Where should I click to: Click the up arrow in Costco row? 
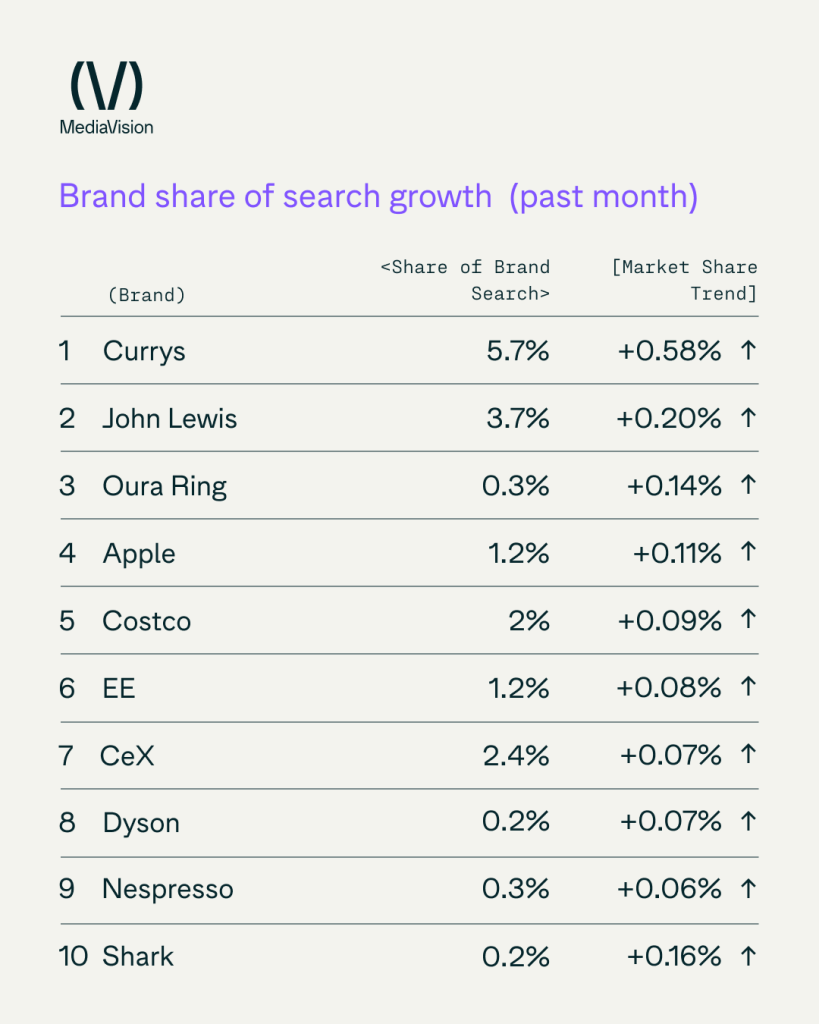coord(746,621)
